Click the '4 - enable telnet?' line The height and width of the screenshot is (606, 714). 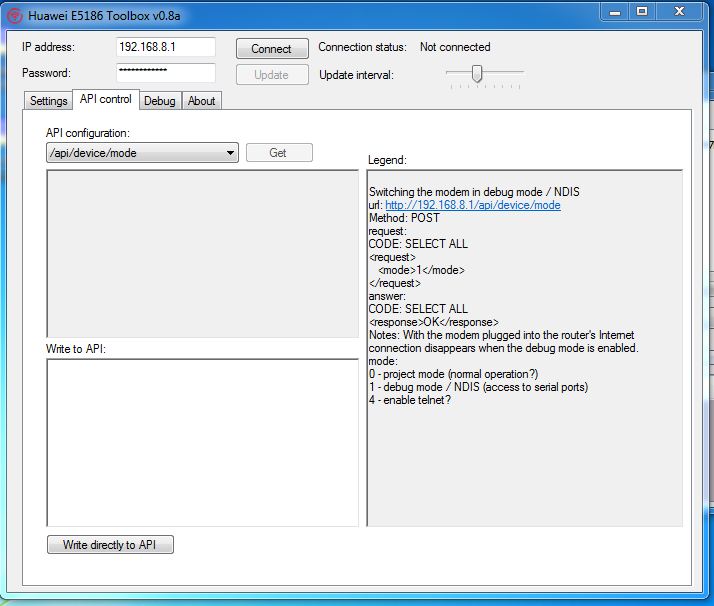[x=410, y=400]
